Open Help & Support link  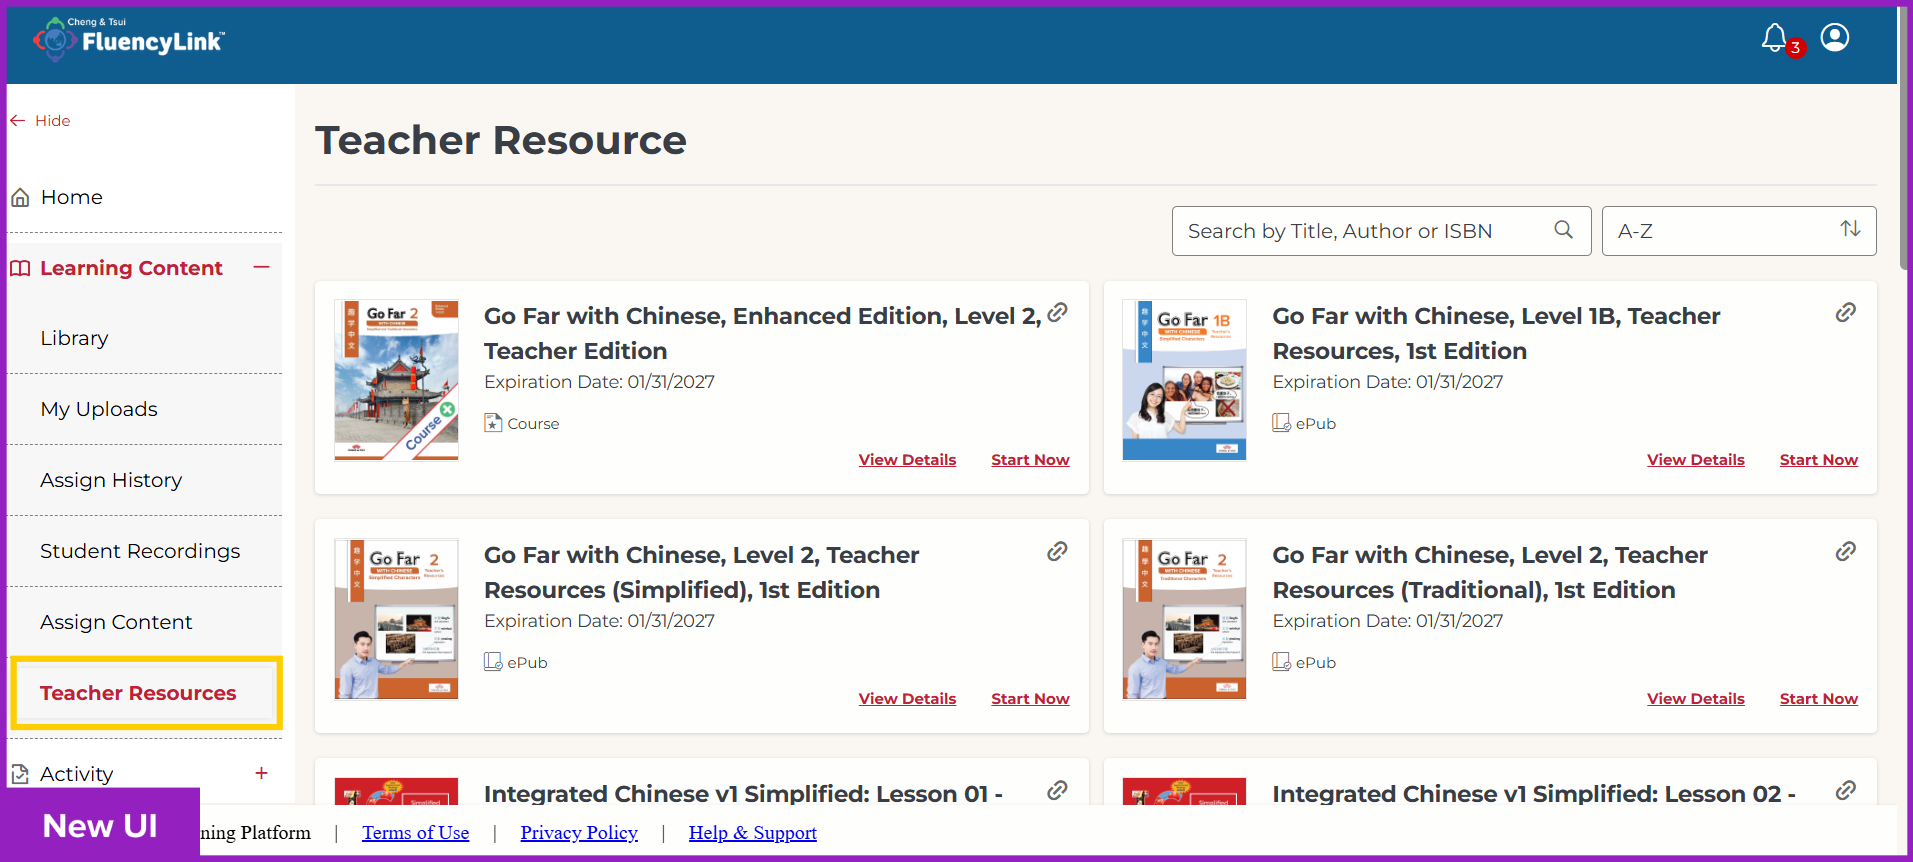coord(753,833)
